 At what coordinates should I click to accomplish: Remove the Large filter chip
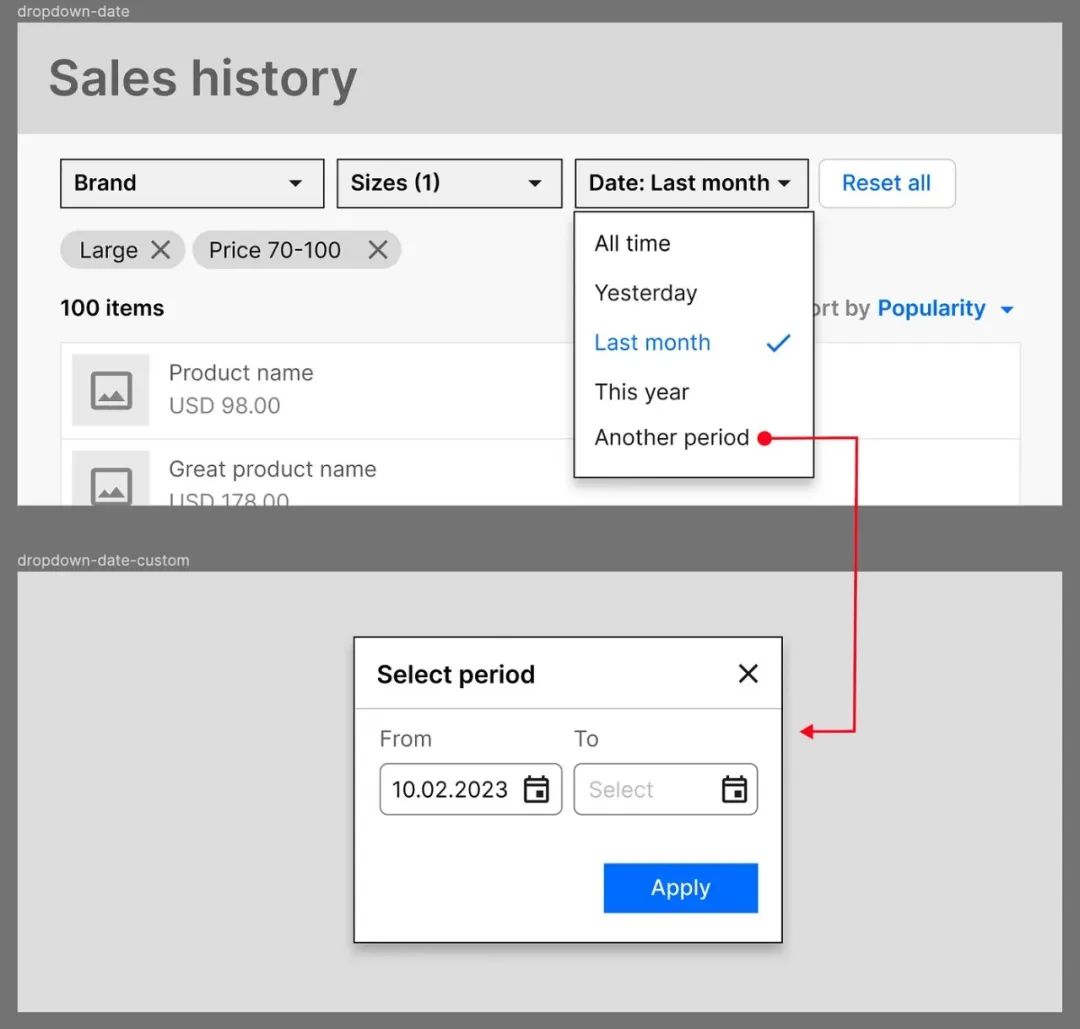pos(160,250)
